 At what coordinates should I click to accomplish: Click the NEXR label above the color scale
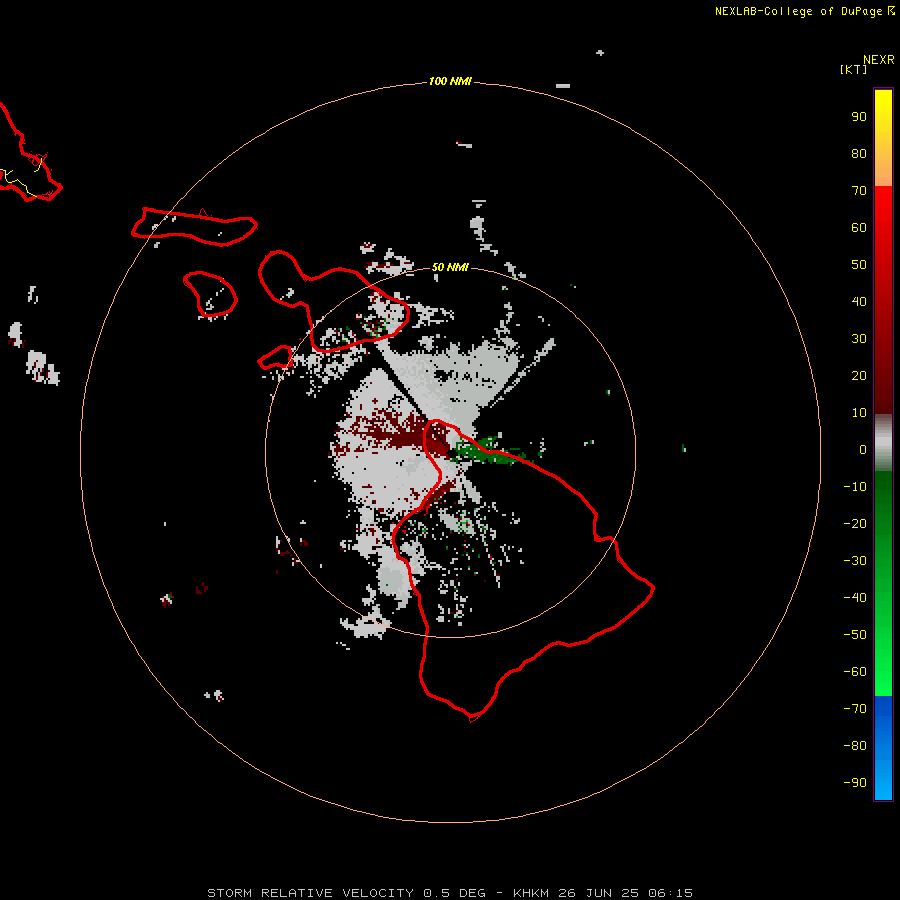click(x=879, y=60)
